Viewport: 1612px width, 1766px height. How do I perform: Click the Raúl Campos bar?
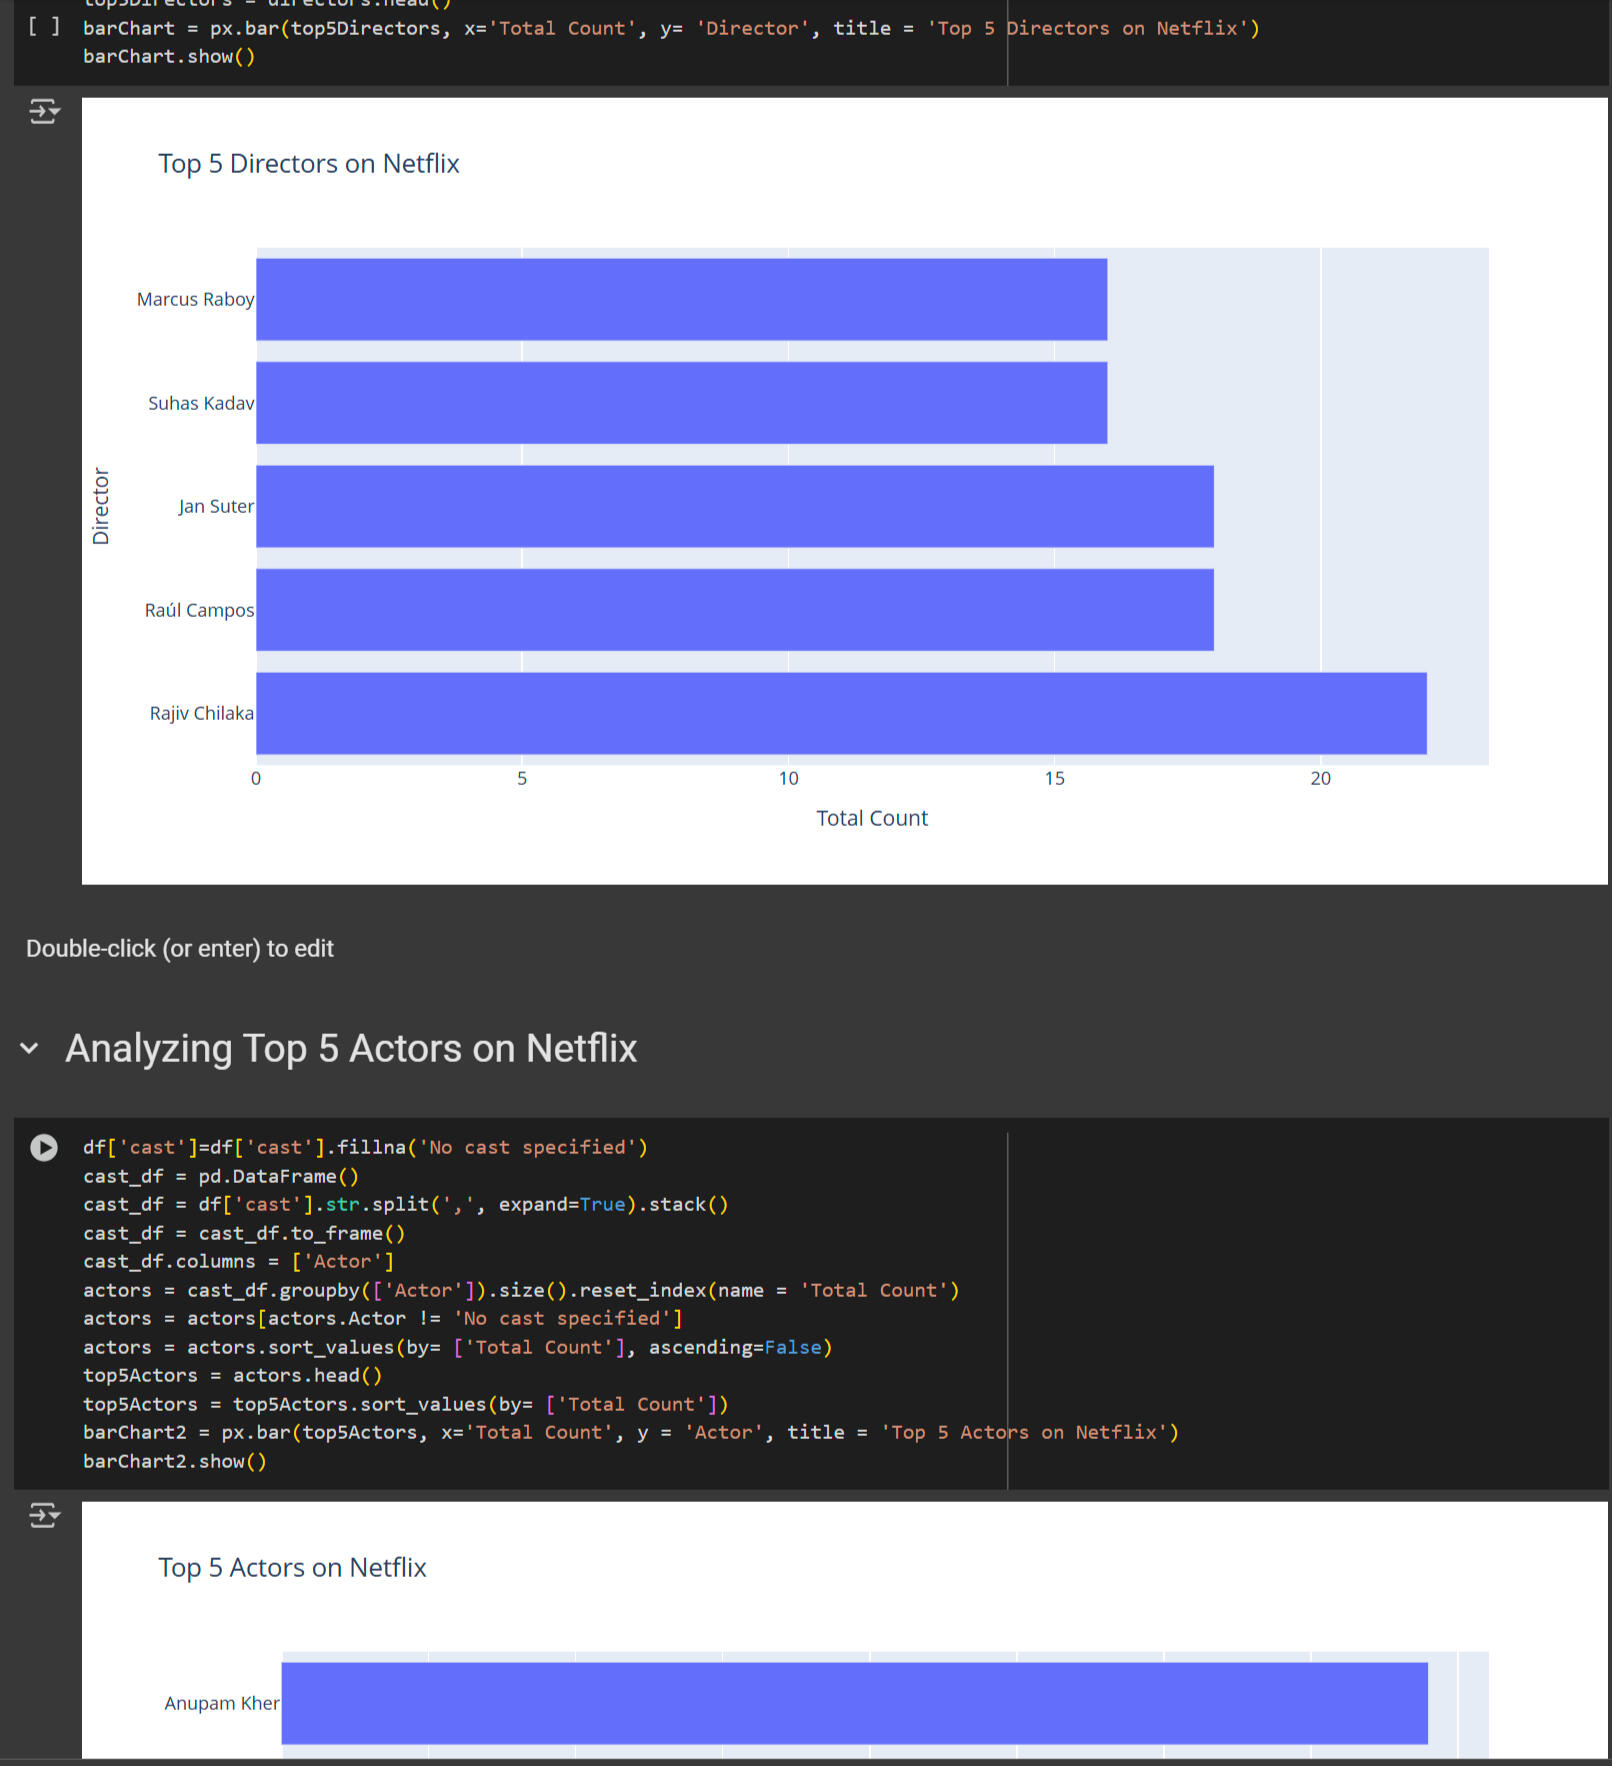click(734, 610)
